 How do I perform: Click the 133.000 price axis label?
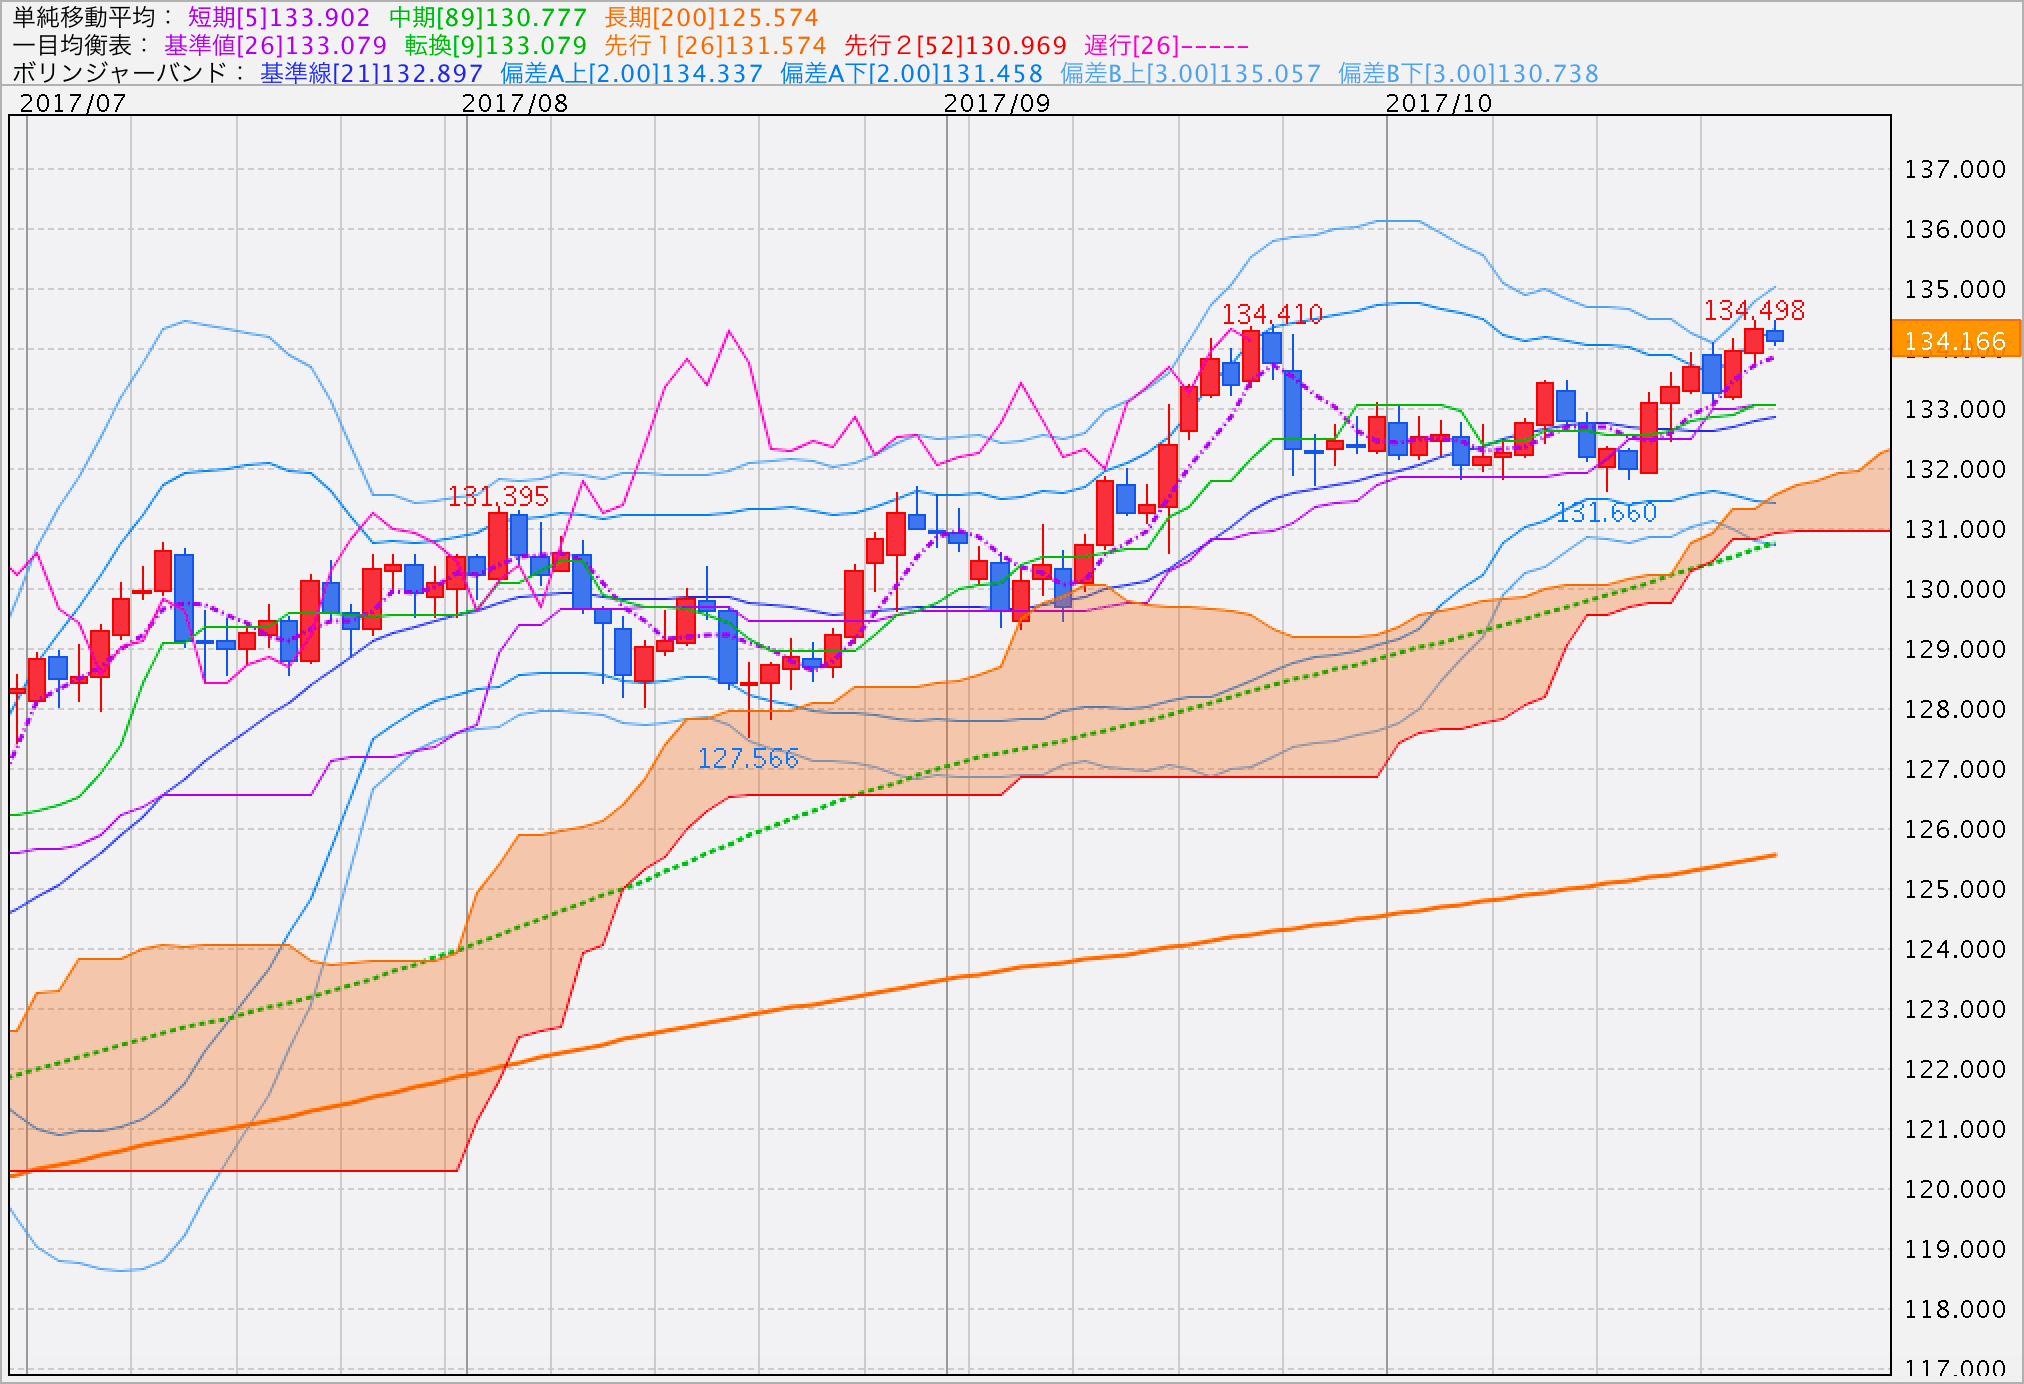tap(1955, 409)
